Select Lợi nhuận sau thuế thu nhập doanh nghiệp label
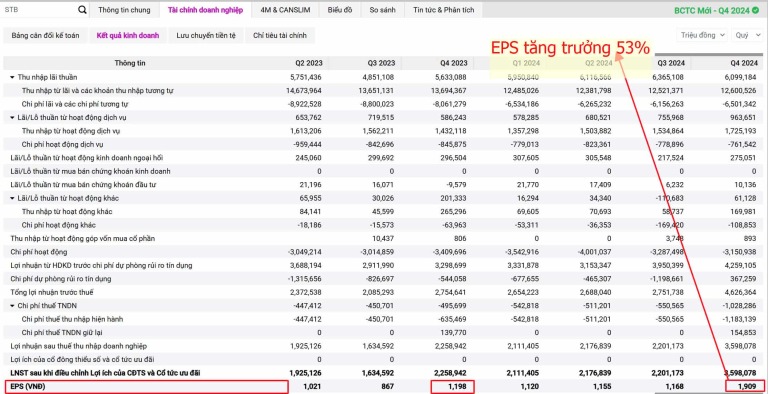The width and height of the screenshot is (768, 394). point(78,346)
